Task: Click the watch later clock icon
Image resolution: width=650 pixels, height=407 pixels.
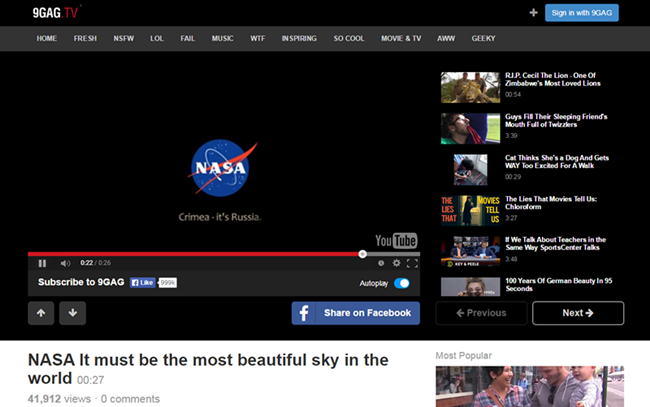Action: pyautogui.click(x=381, y=263)
